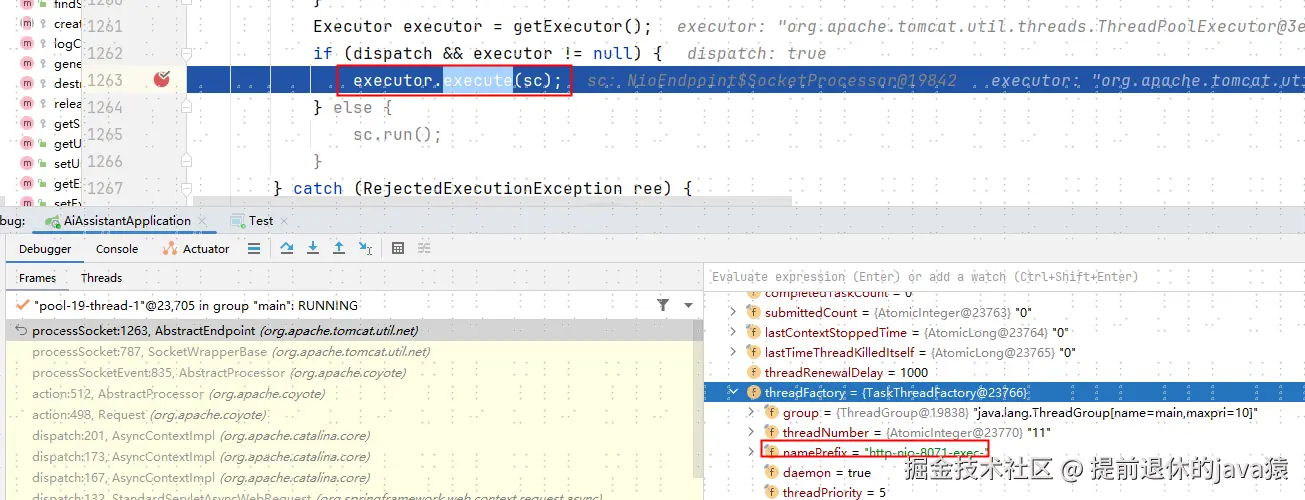Click the Step Out arrow icon

point(339,248)
